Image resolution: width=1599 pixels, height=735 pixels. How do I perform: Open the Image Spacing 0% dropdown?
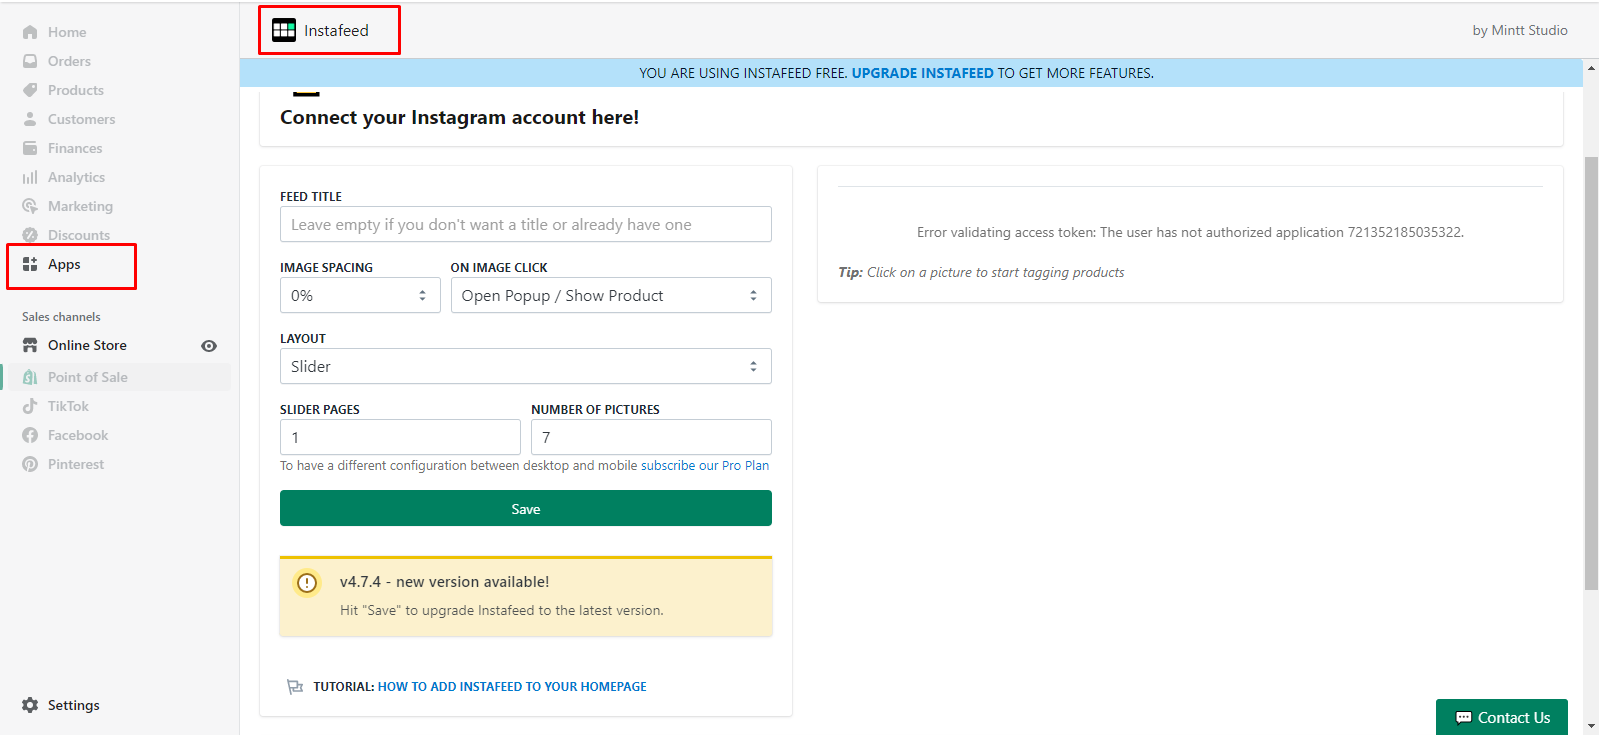click(x=360, y=295)
